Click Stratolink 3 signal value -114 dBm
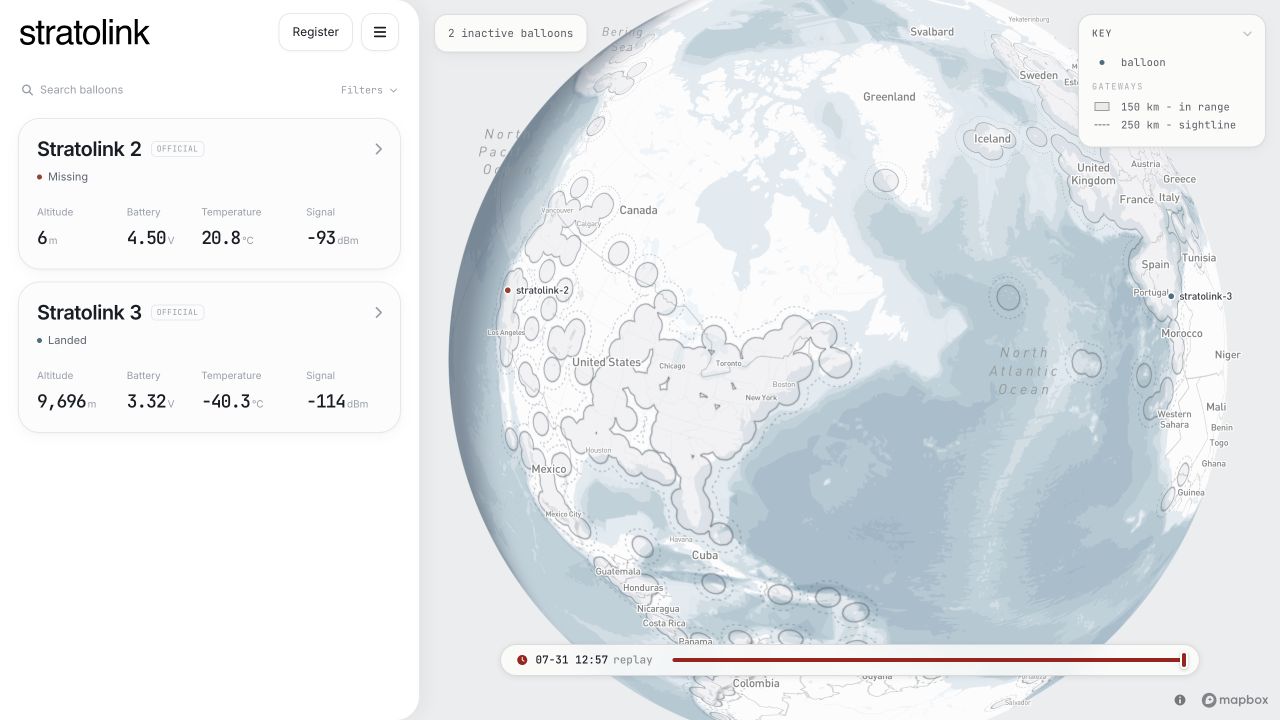The height and width of the screenshot is (720, 1280). [x=337, y=402]
